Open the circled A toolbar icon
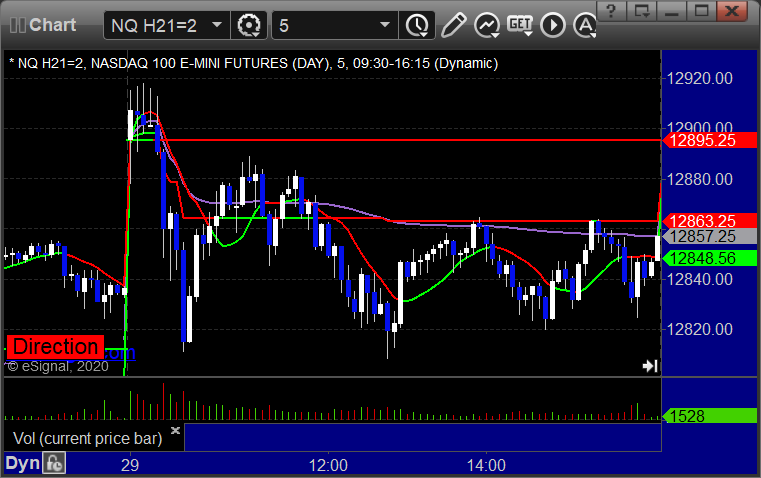This screenshot has width=761, height=478. click(x=585, y=25)
